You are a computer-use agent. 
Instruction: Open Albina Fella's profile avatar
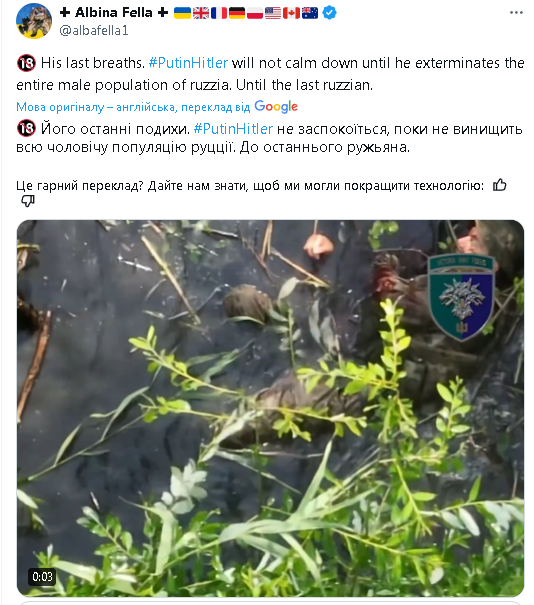click(34, 21)
